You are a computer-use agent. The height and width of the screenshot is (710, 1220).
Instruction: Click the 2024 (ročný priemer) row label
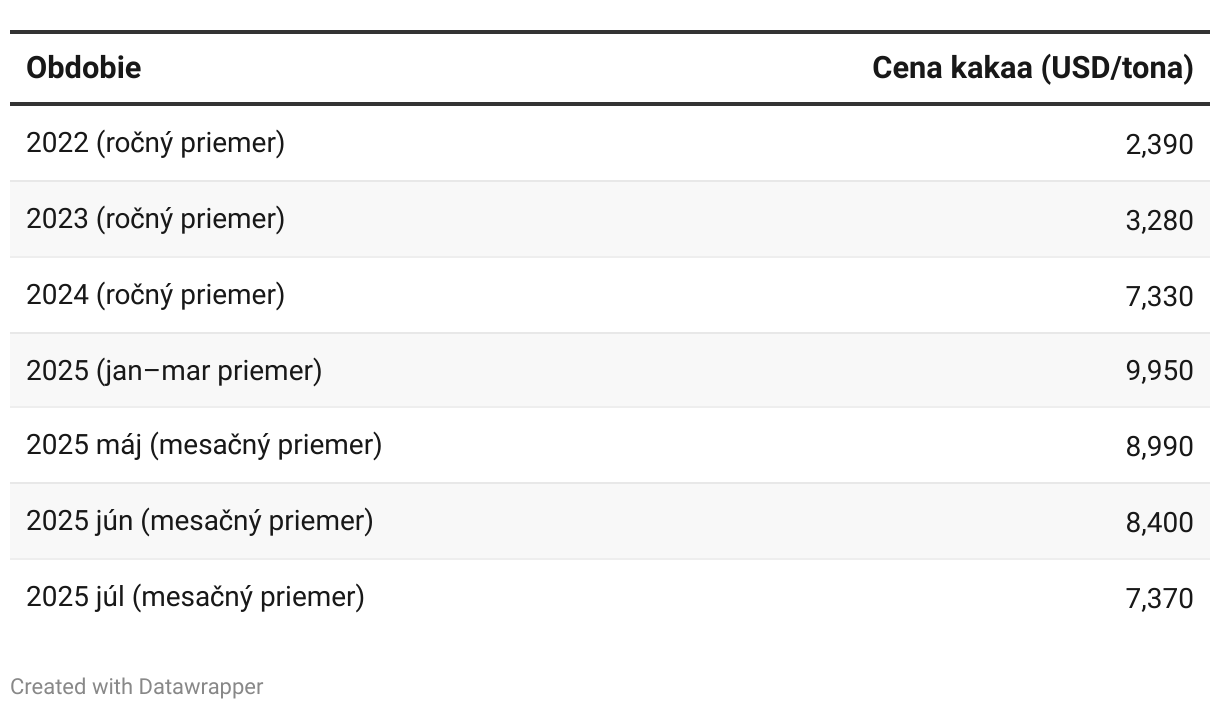(x=155, y=295)
